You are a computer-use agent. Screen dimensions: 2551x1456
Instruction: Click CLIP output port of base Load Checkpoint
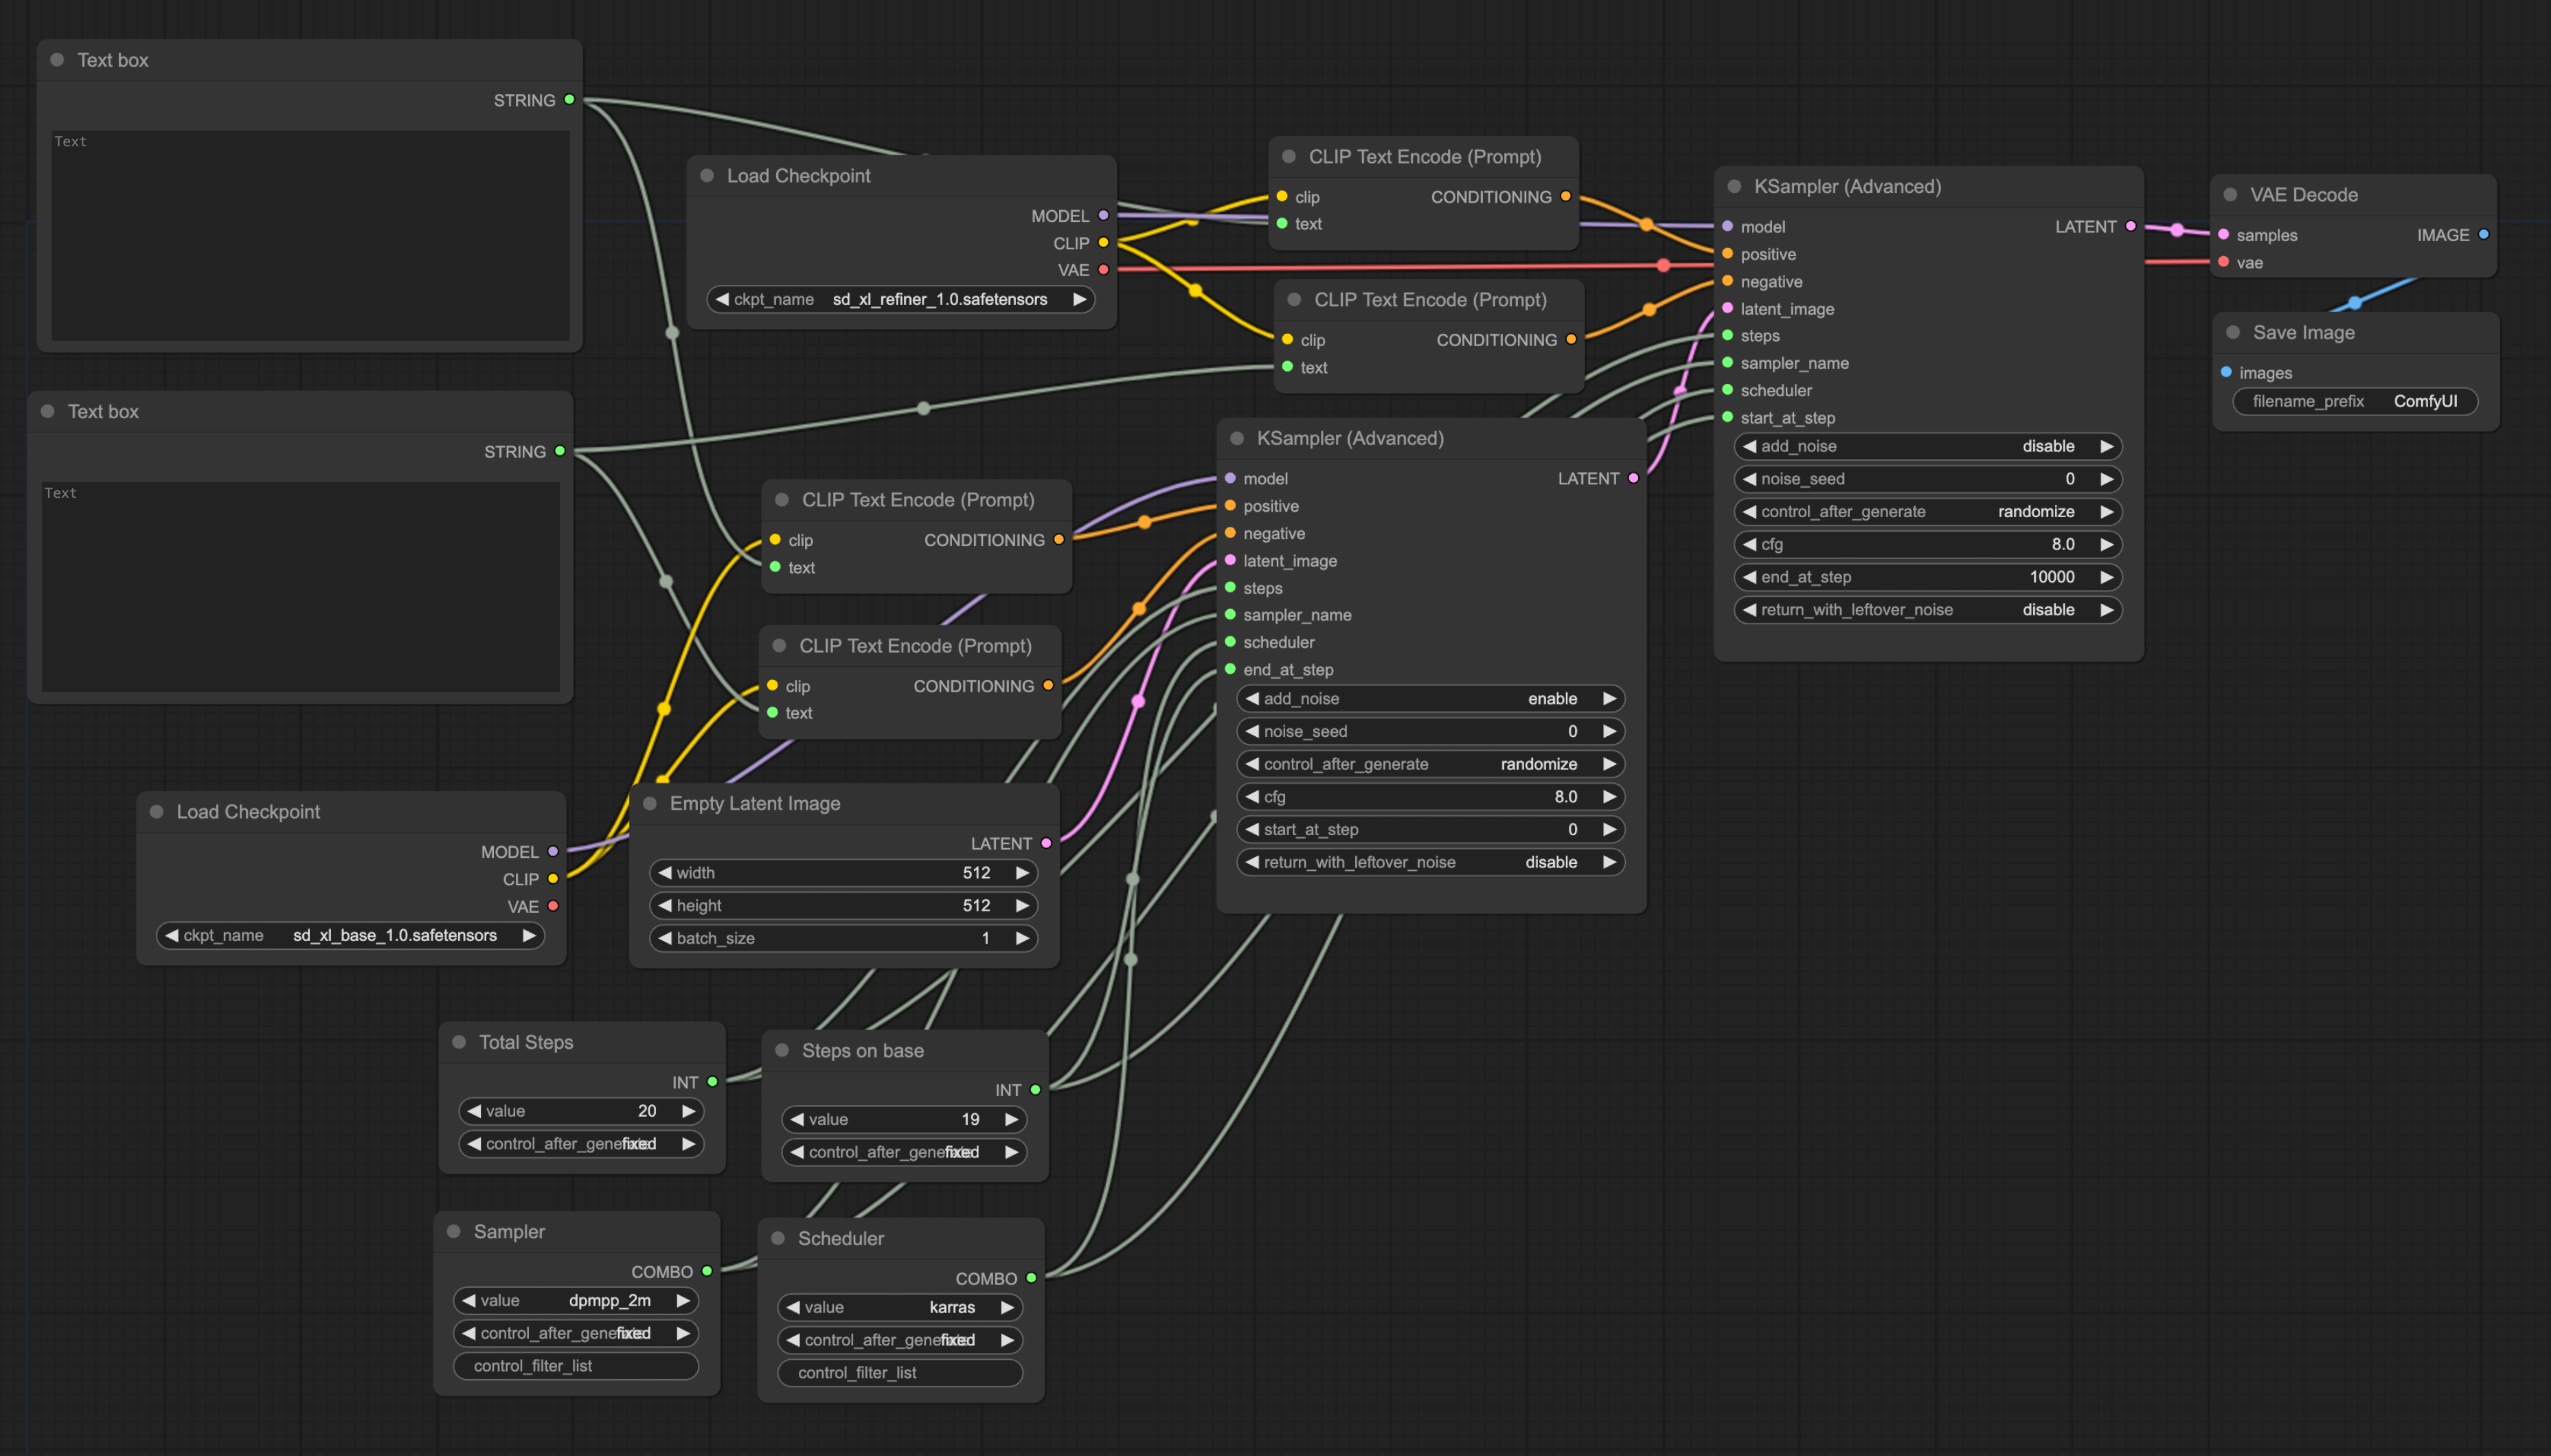[x=552, y=879]
